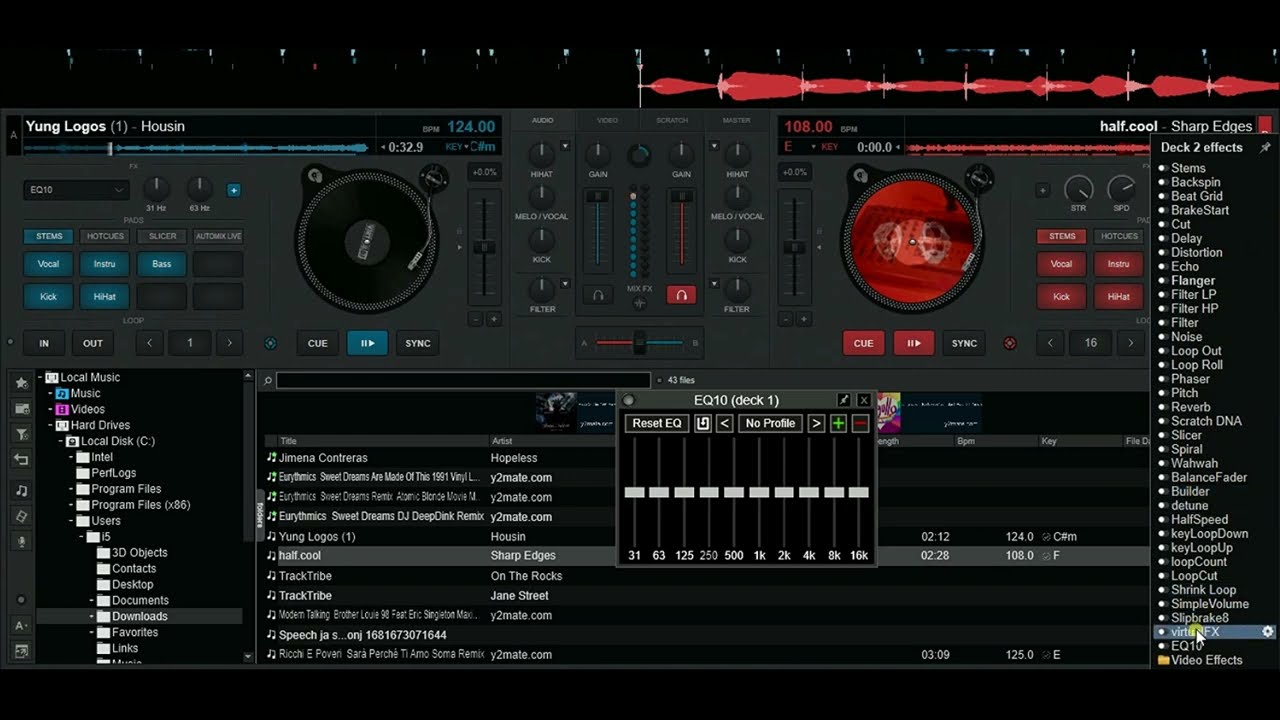This screenshot has height=720, width=1280.
Task: Expand the Program Files (x86) node
Action: (x=72, y=505)
